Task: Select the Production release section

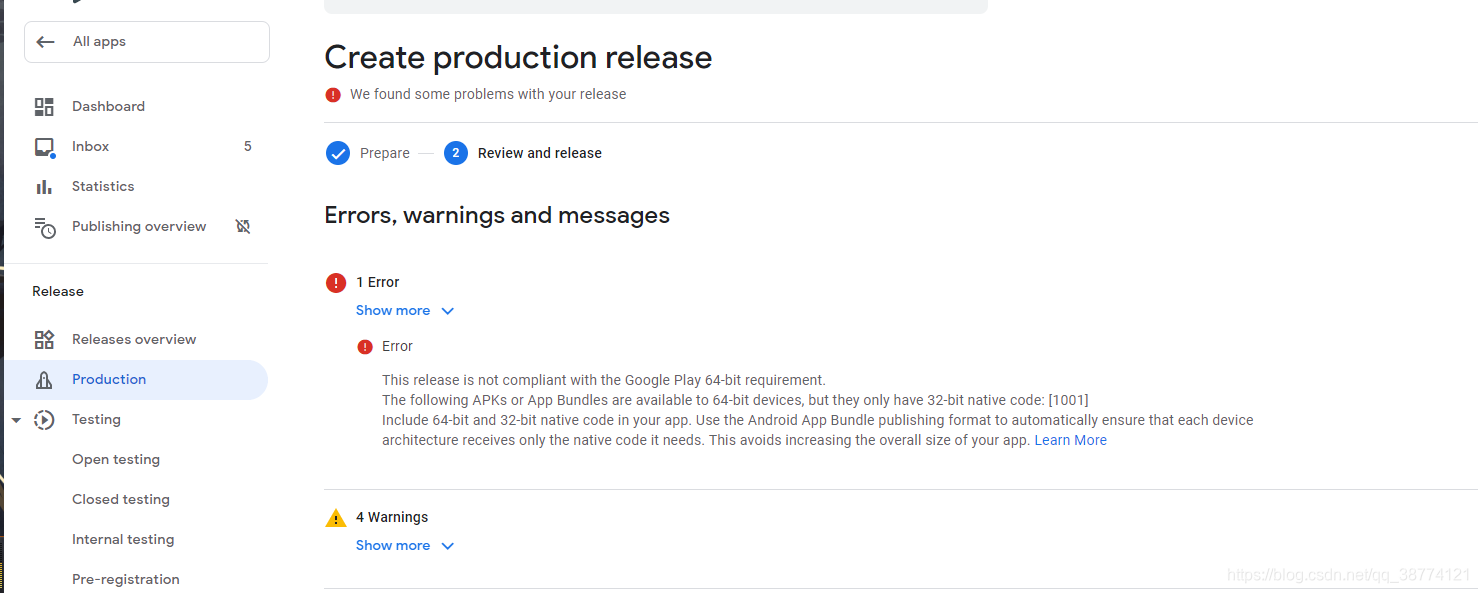Action: click(x=108, y=379)
